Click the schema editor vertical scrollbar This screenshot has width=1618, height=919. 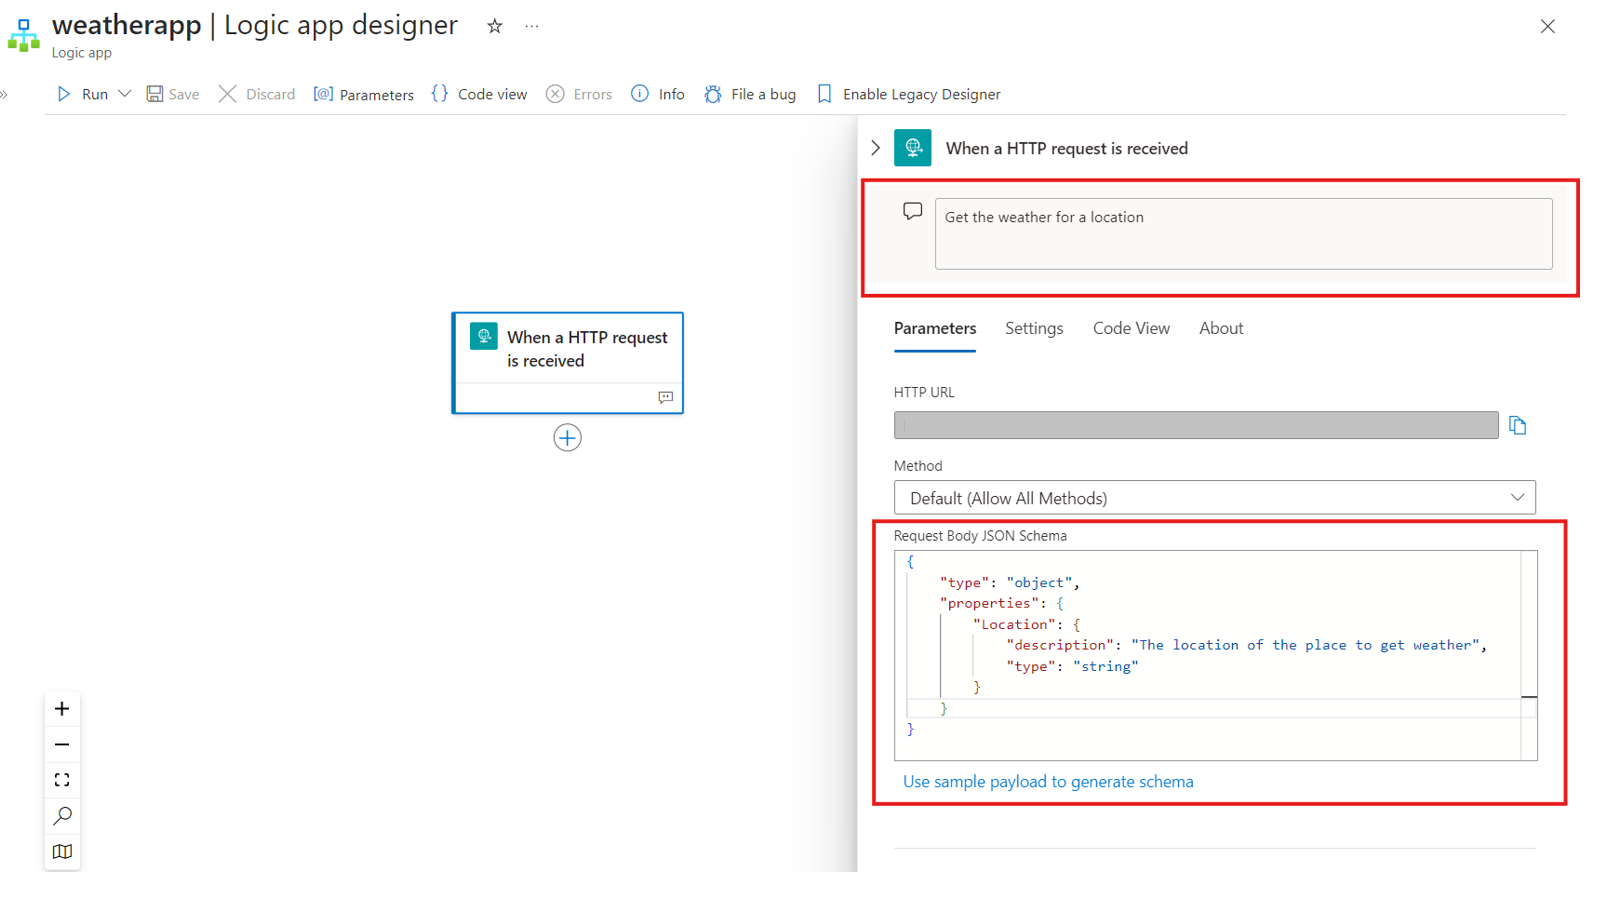(1529, 650)
